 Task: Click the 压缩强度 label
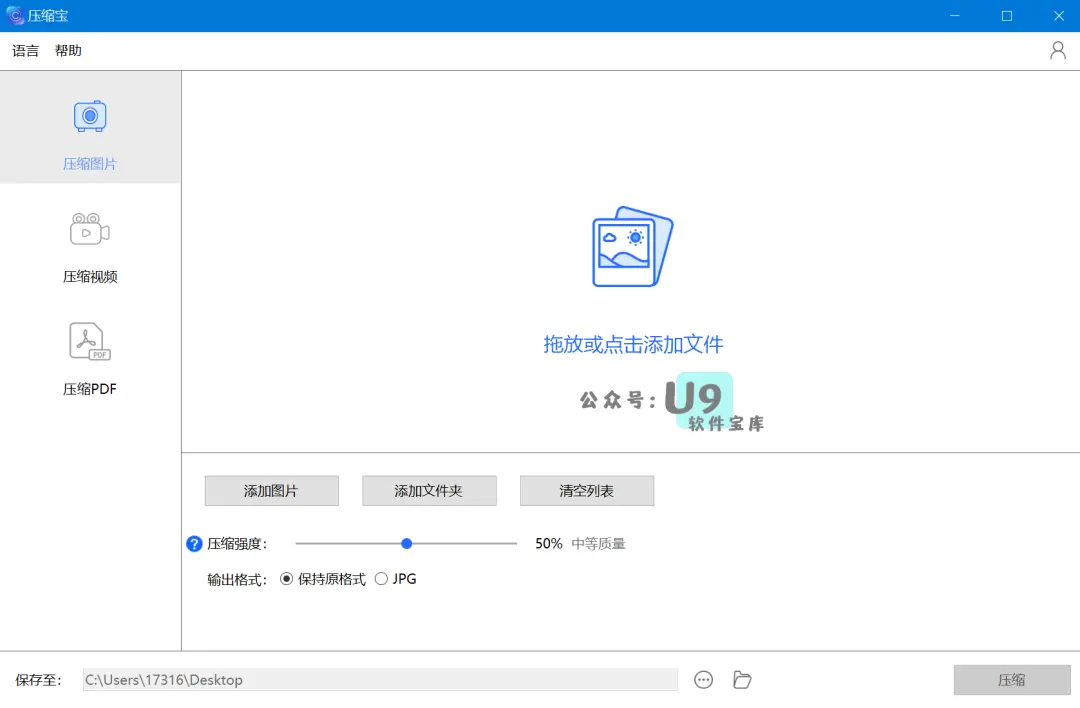click(237, 544)
